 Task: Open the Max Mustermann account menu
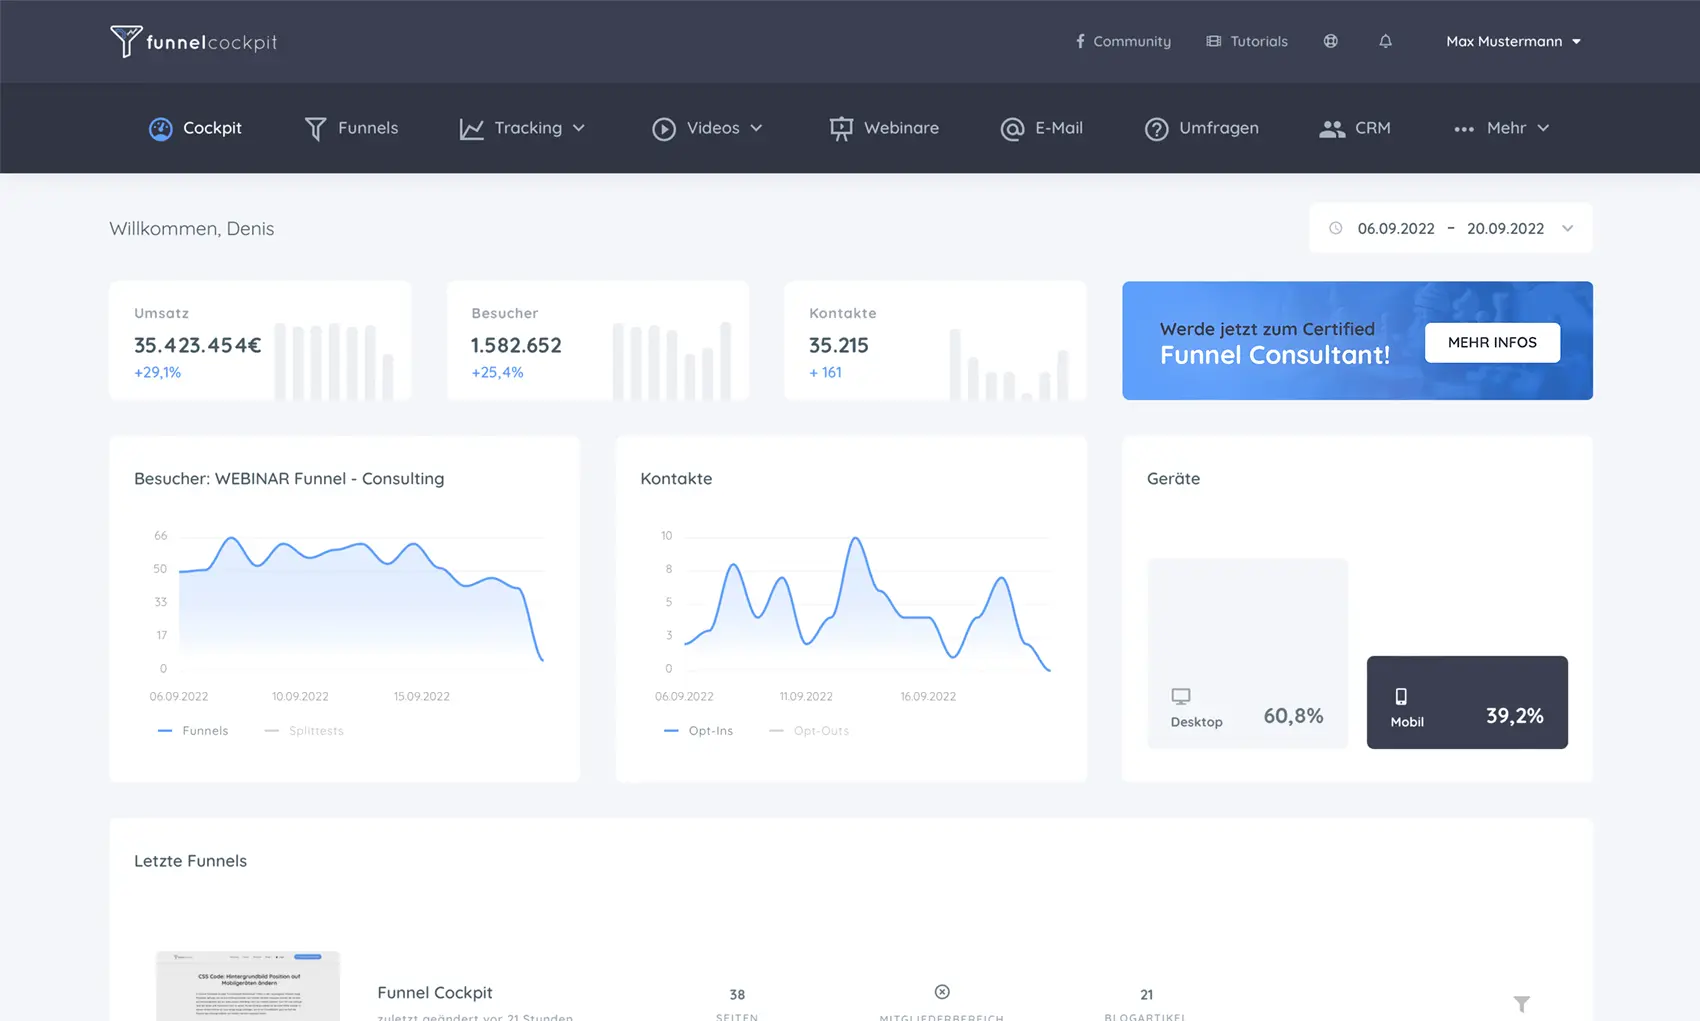tap(1513, 41)
